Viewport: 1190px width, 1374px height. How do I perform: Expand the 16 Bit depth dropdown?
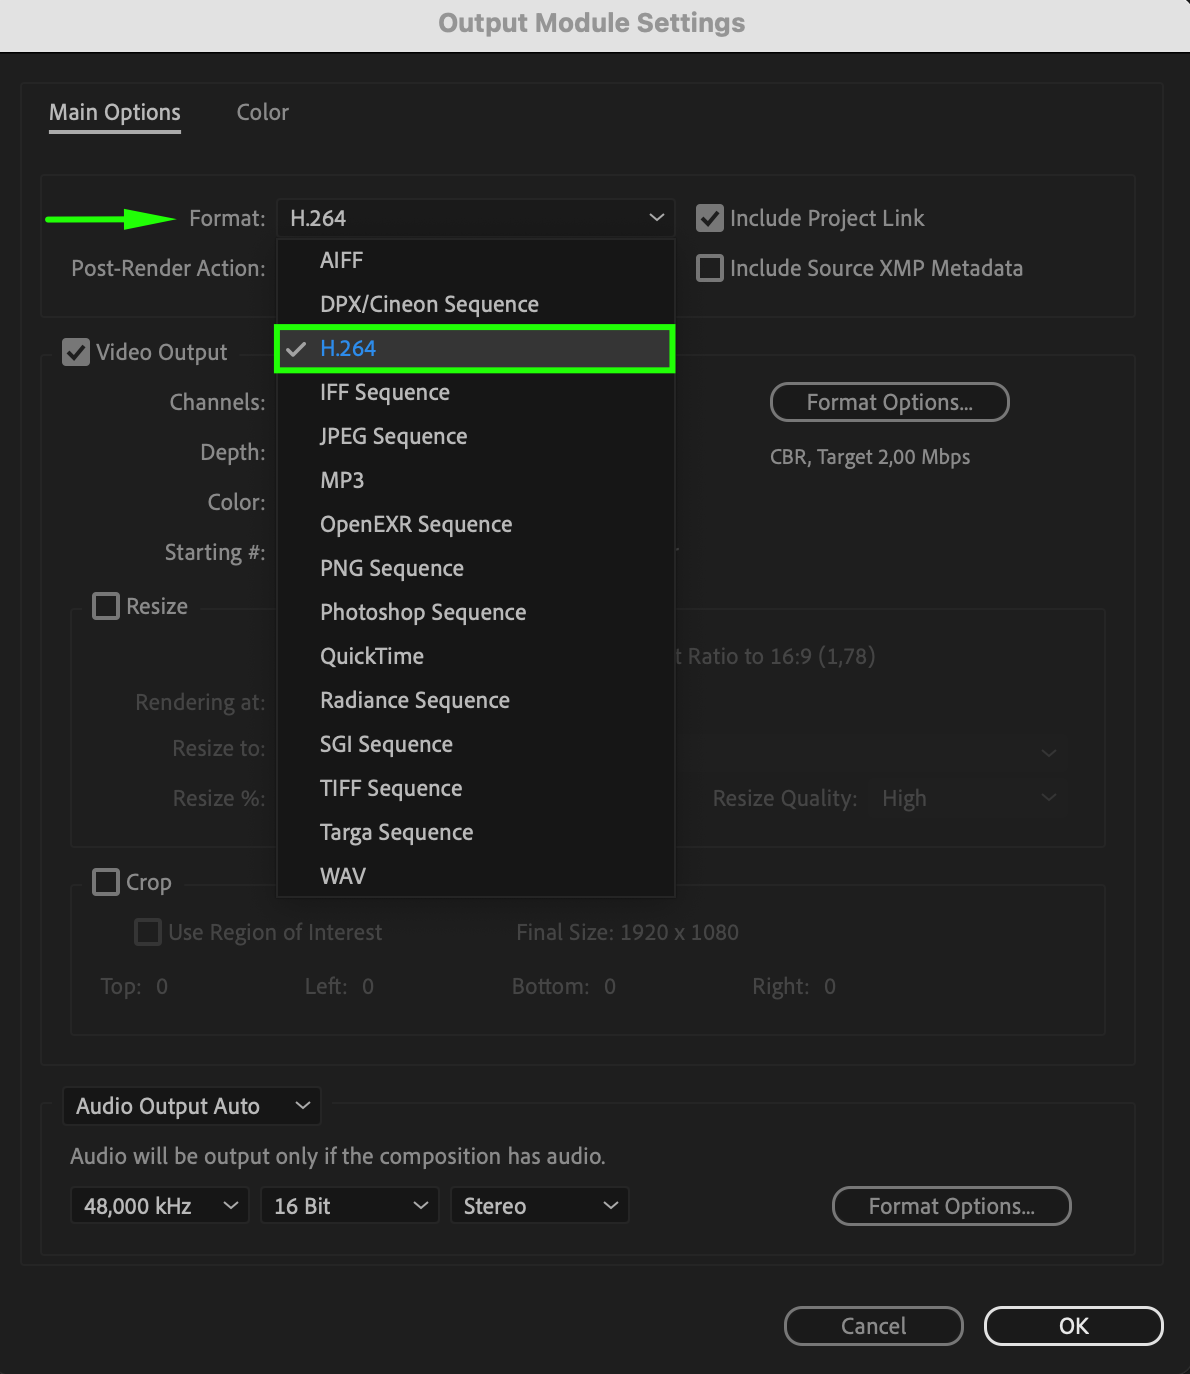349,1206
